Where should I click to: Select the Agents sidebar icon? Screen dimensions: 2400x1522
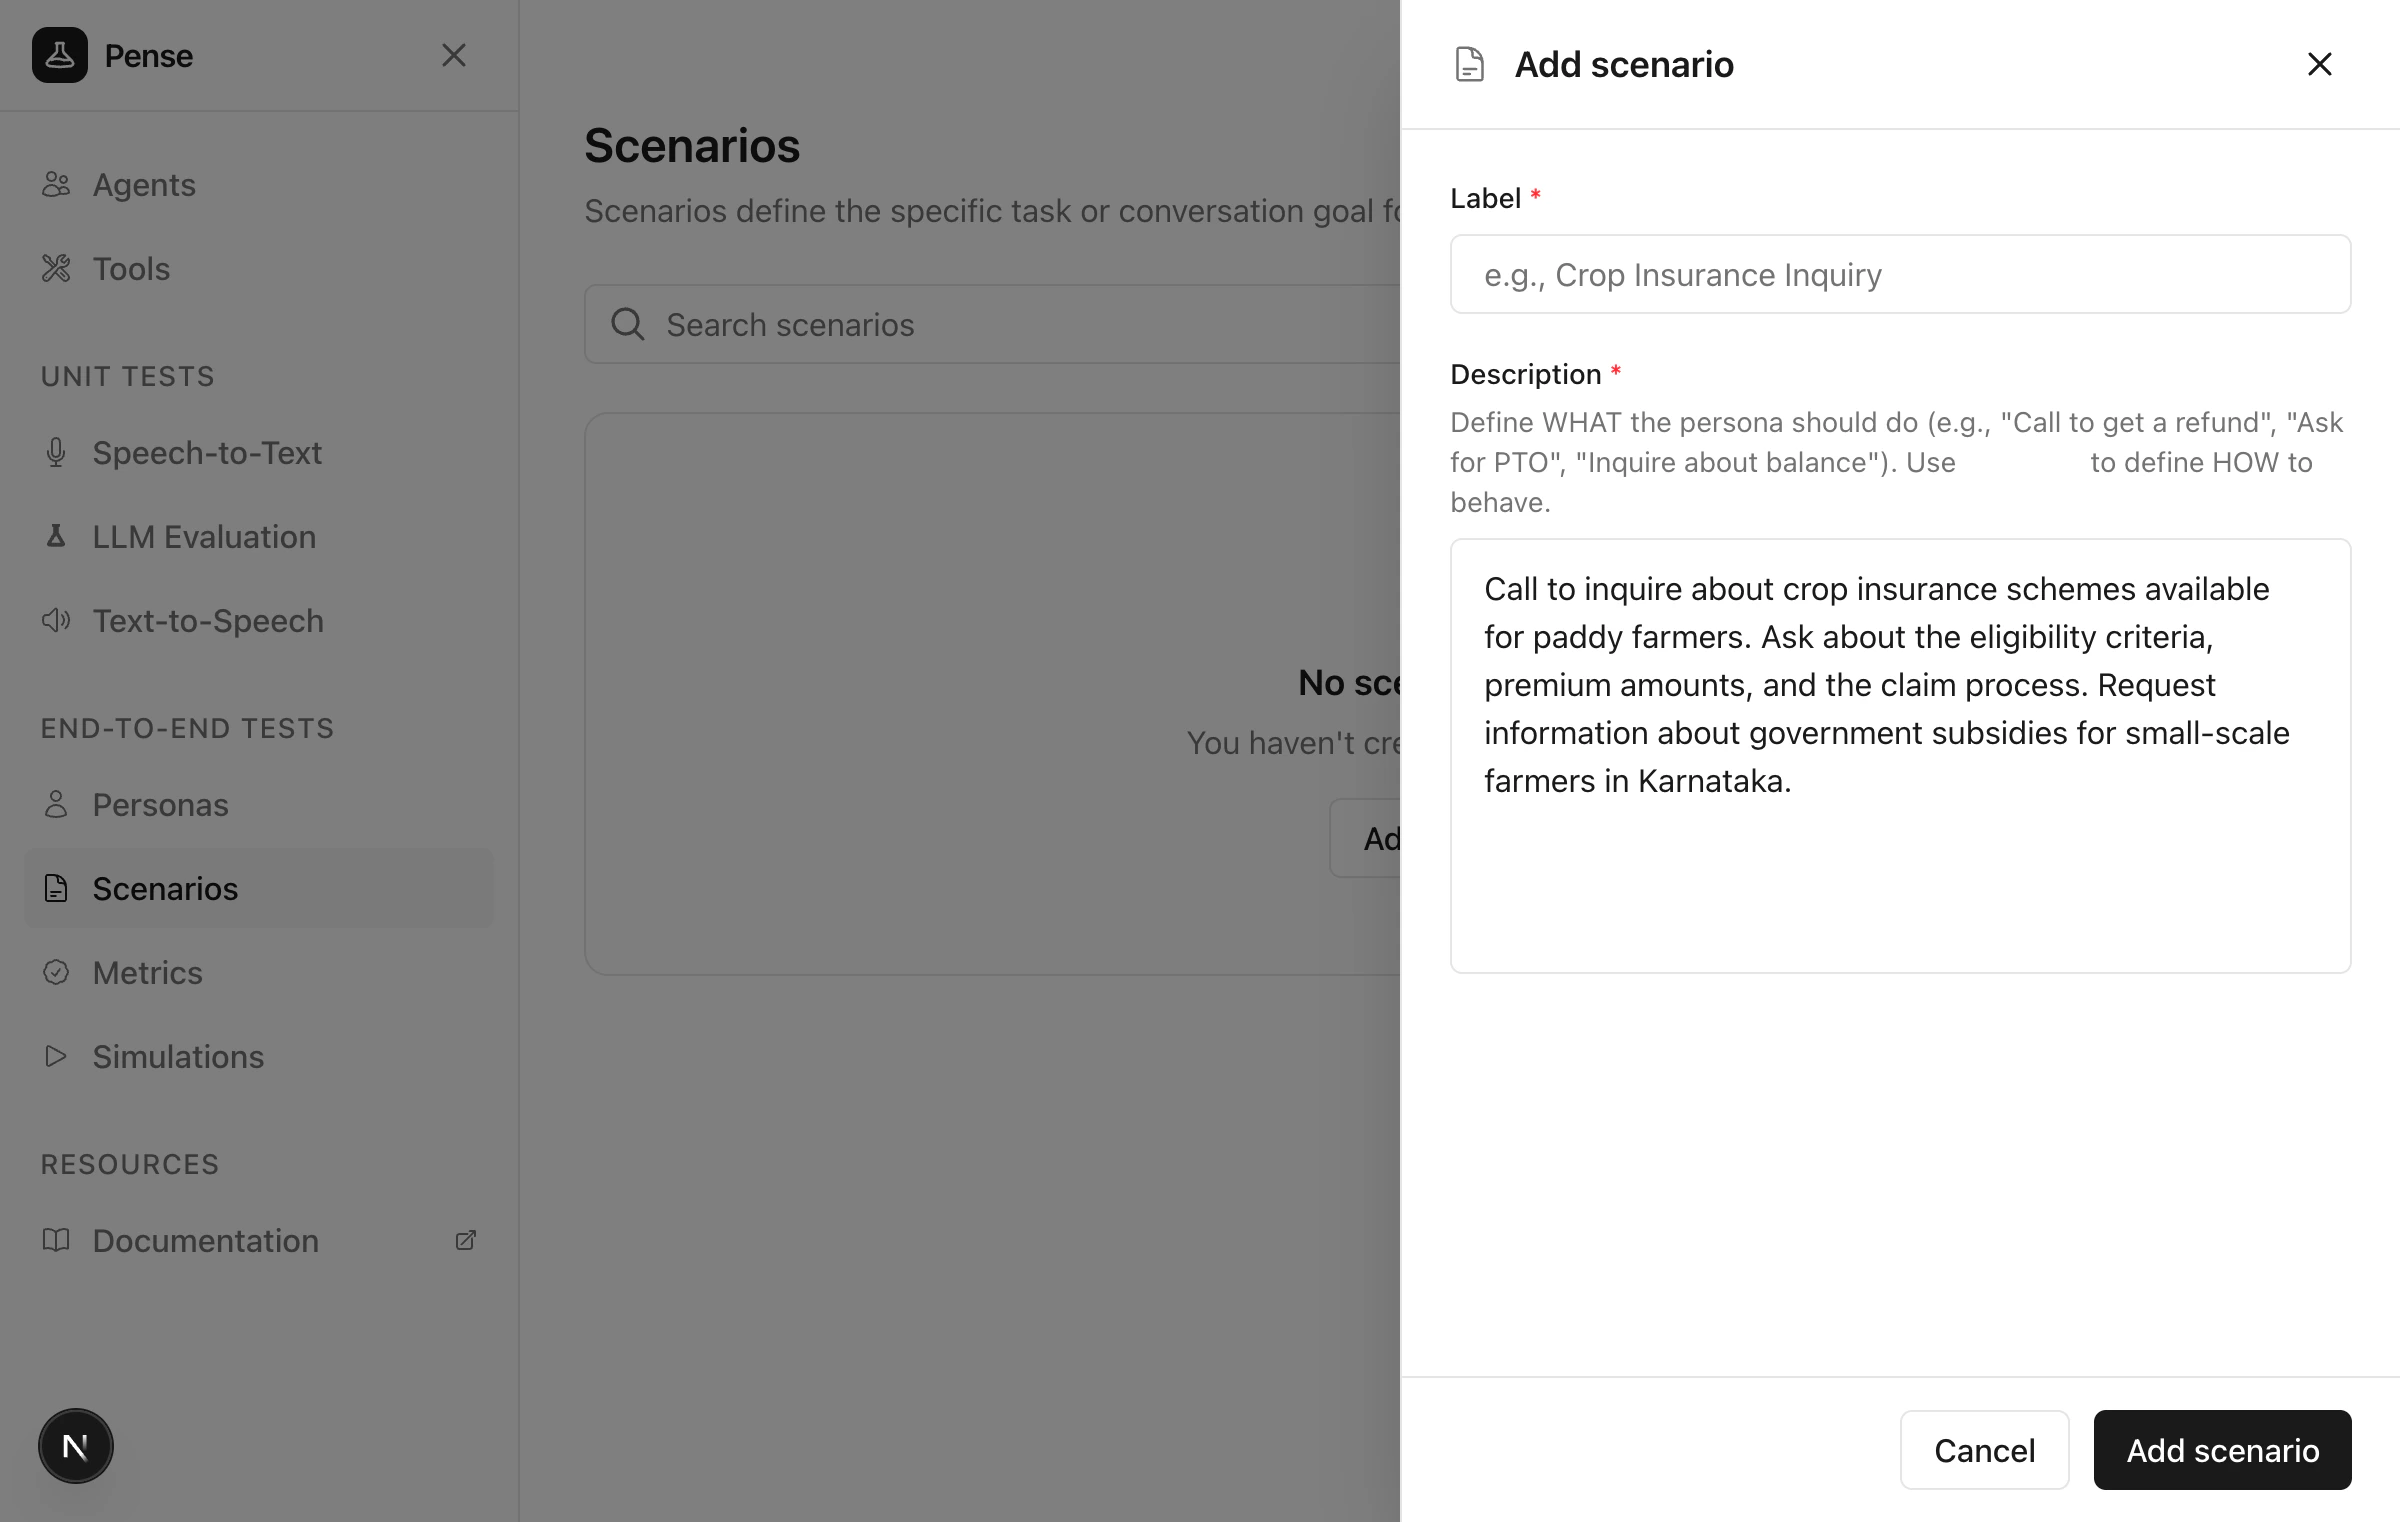point(57,184)
